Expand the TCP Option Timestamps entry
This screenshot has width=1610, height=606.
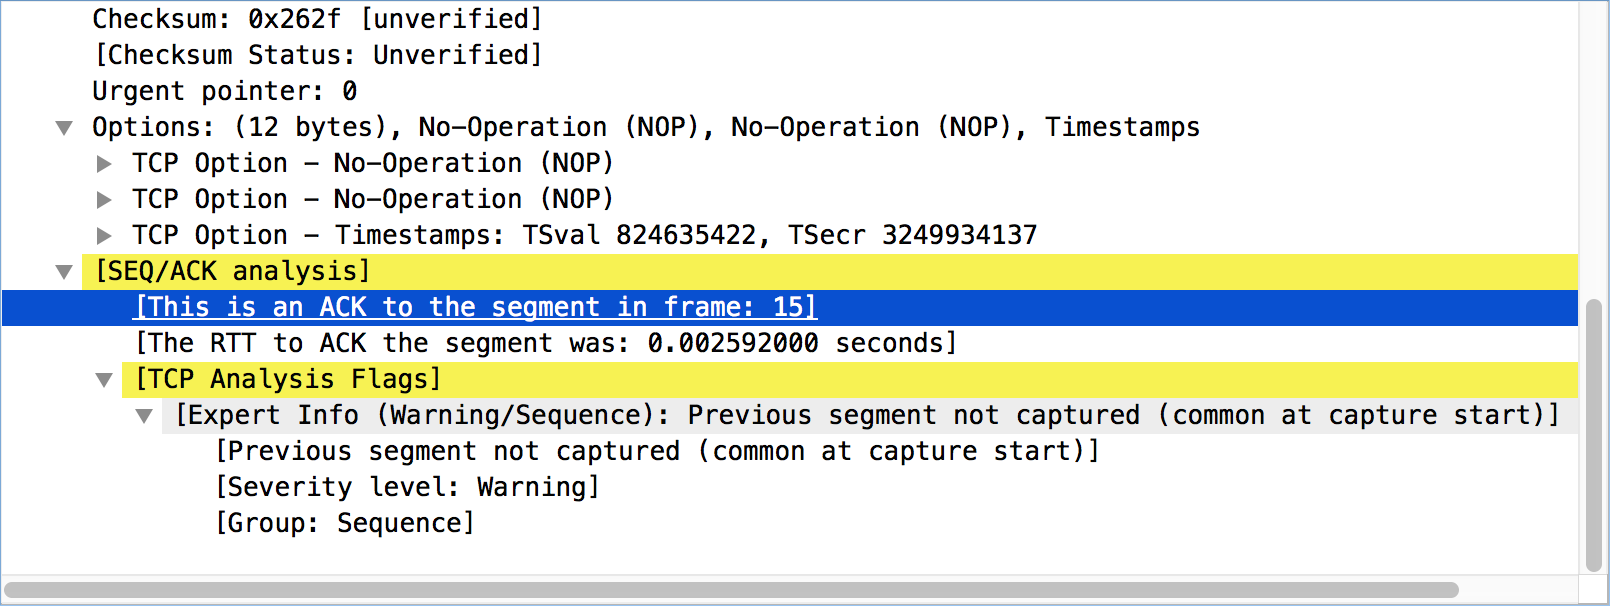[x=105, y=235]
